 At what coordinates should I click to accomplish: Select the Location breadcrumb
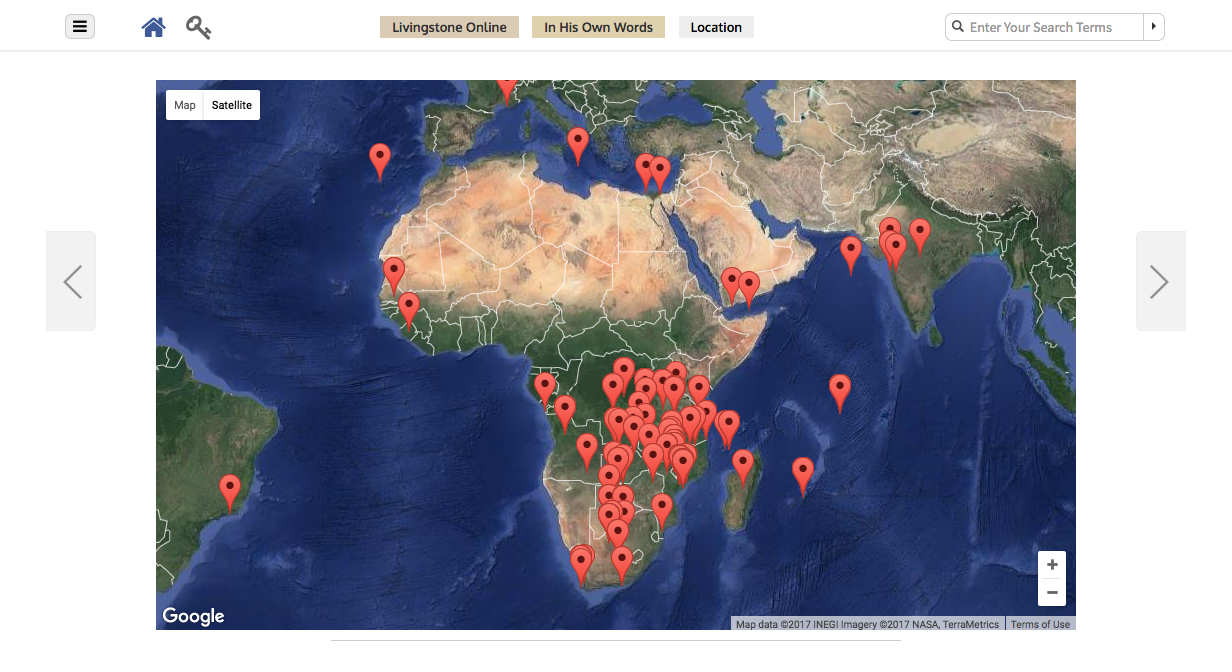click(x=716, y=27)
